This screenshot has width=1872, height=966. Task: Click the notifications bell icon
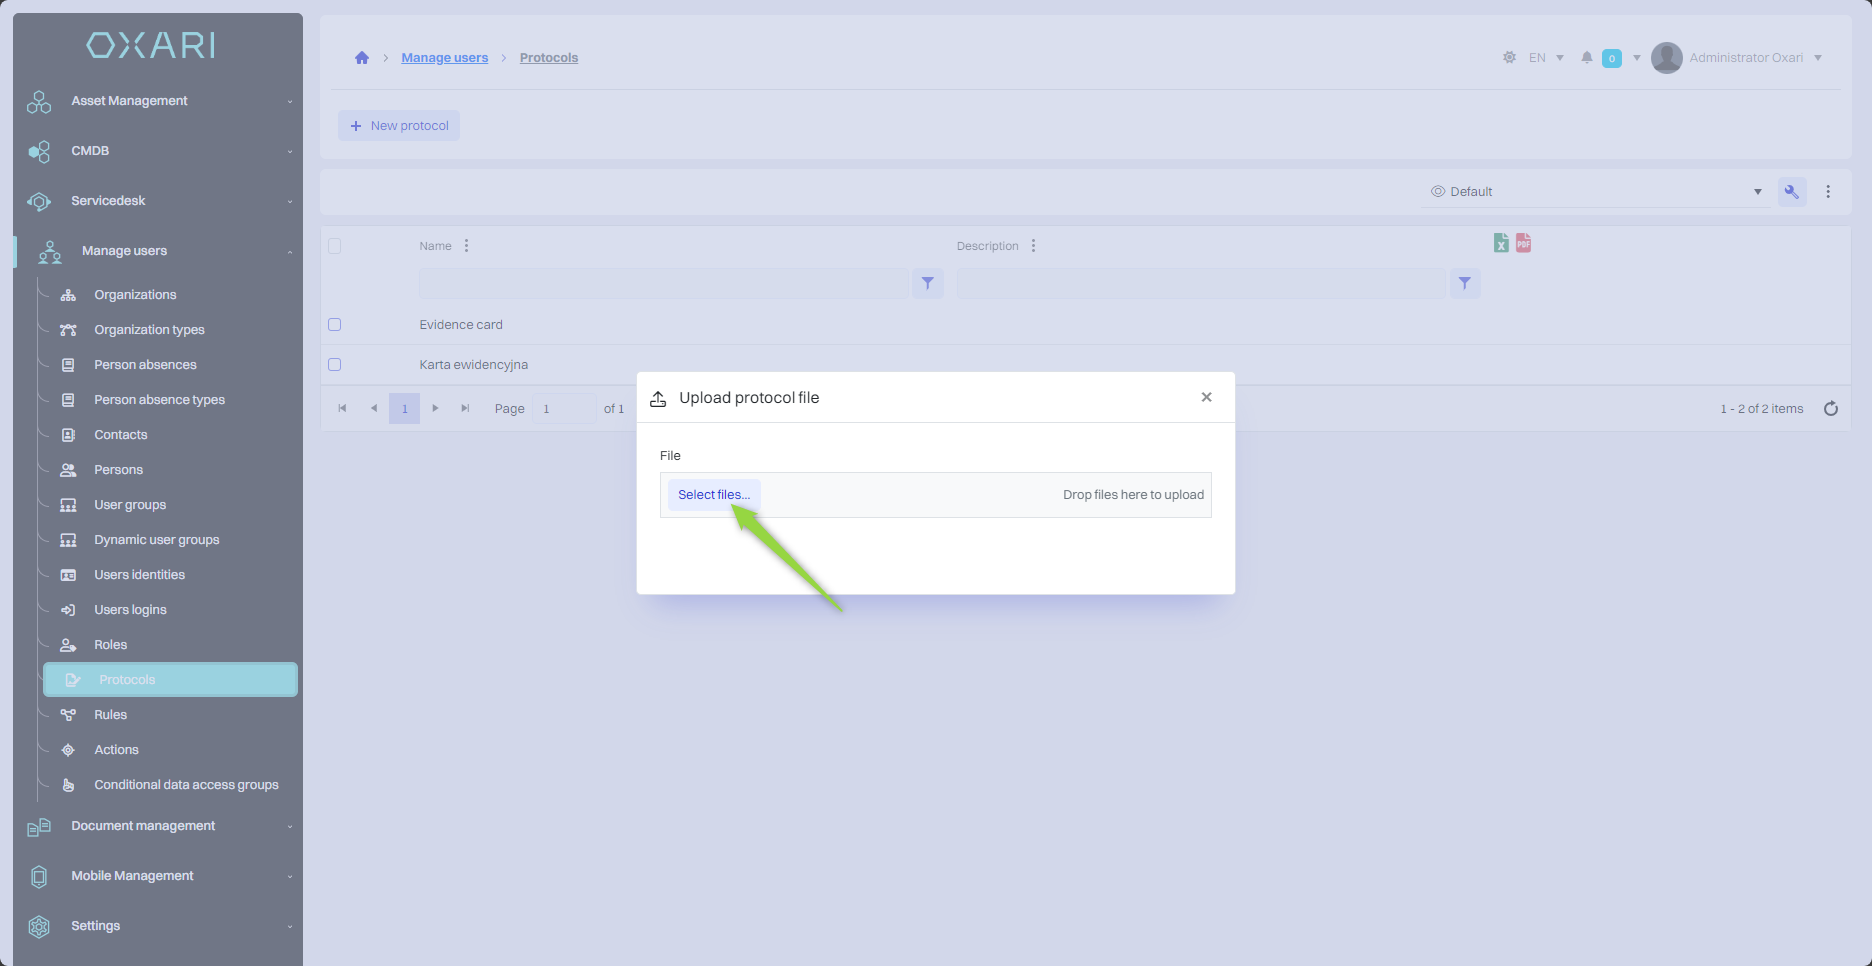pyautogui.click(x=1586, y=58)
